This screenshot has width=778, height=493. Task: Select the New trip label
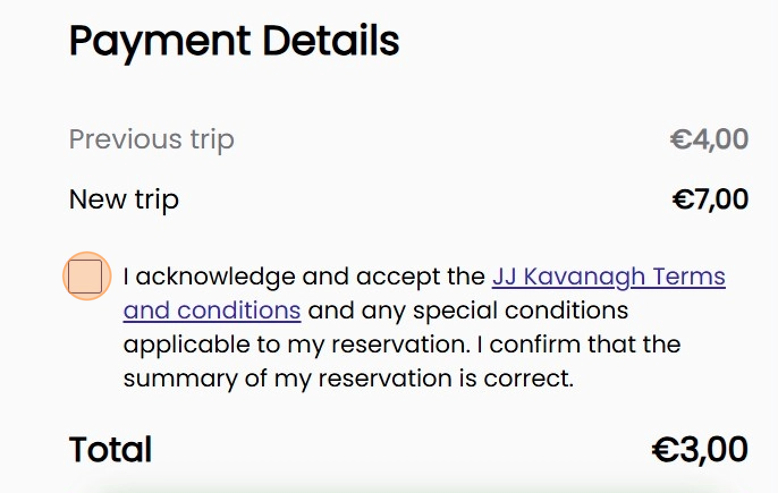point(124,199)
